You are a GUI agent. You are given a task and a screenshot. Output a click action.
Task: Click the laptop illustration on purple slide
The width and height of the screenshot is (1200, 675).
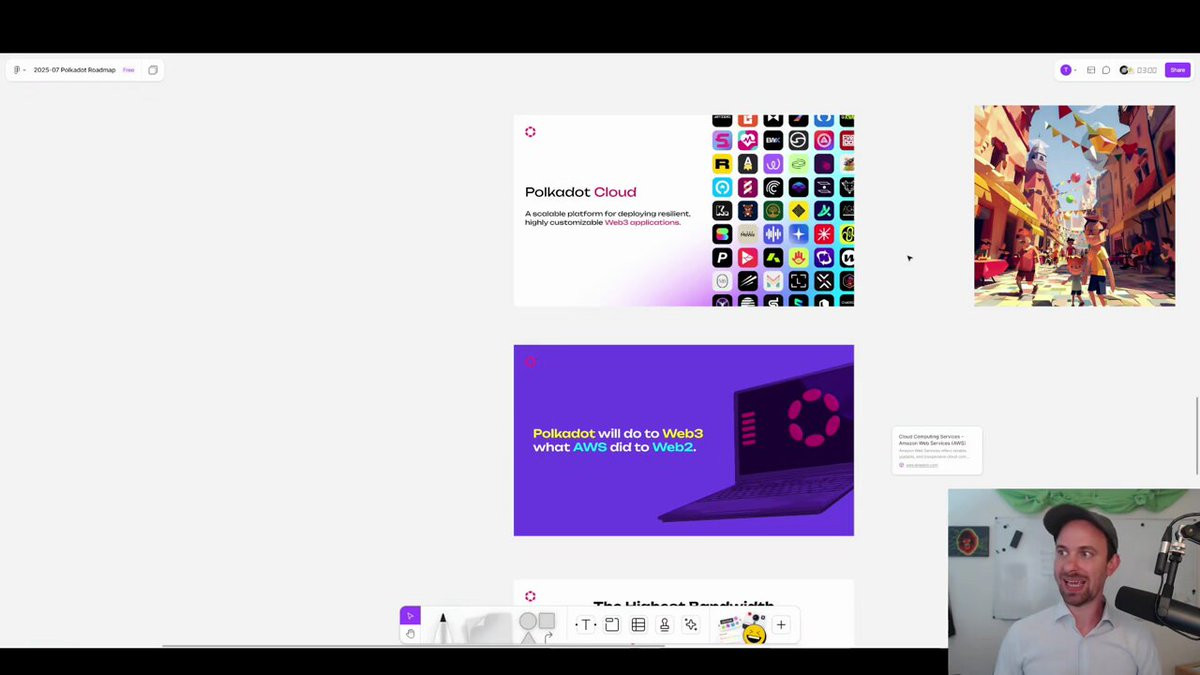pyautogui.click(x=756, y=442)
